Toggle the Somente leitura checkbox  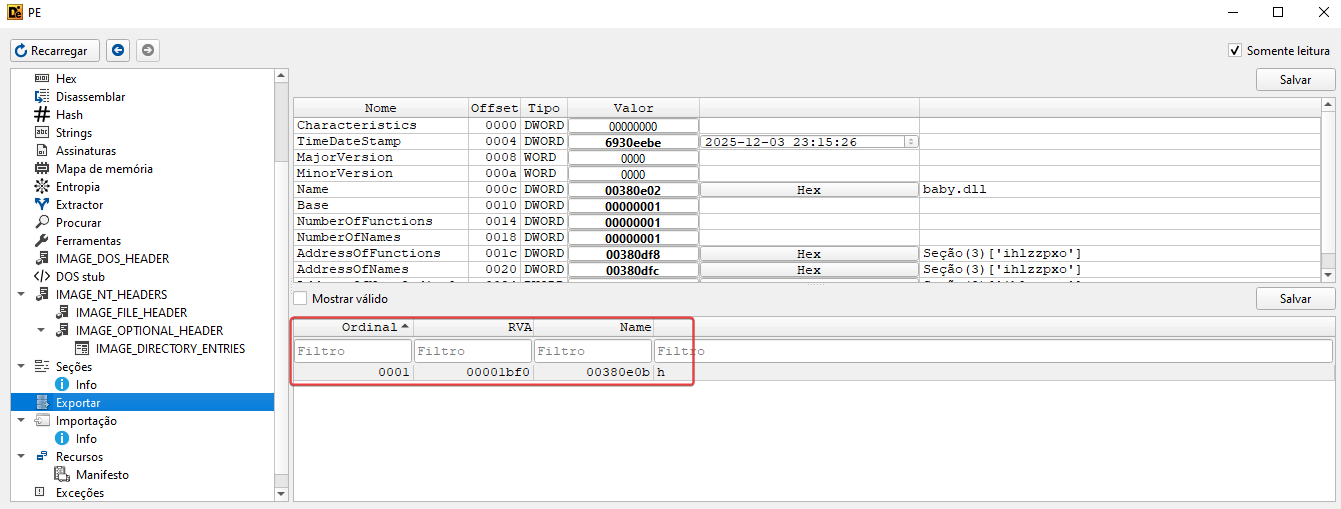(x=1235, y=50)
